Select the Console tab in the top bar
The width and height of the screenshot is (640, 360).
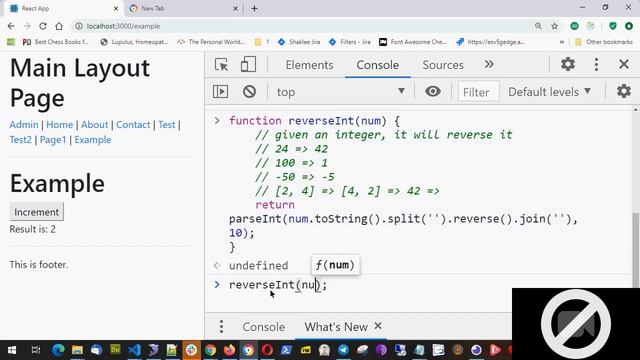pyautogui.click(x=378, y=65)
